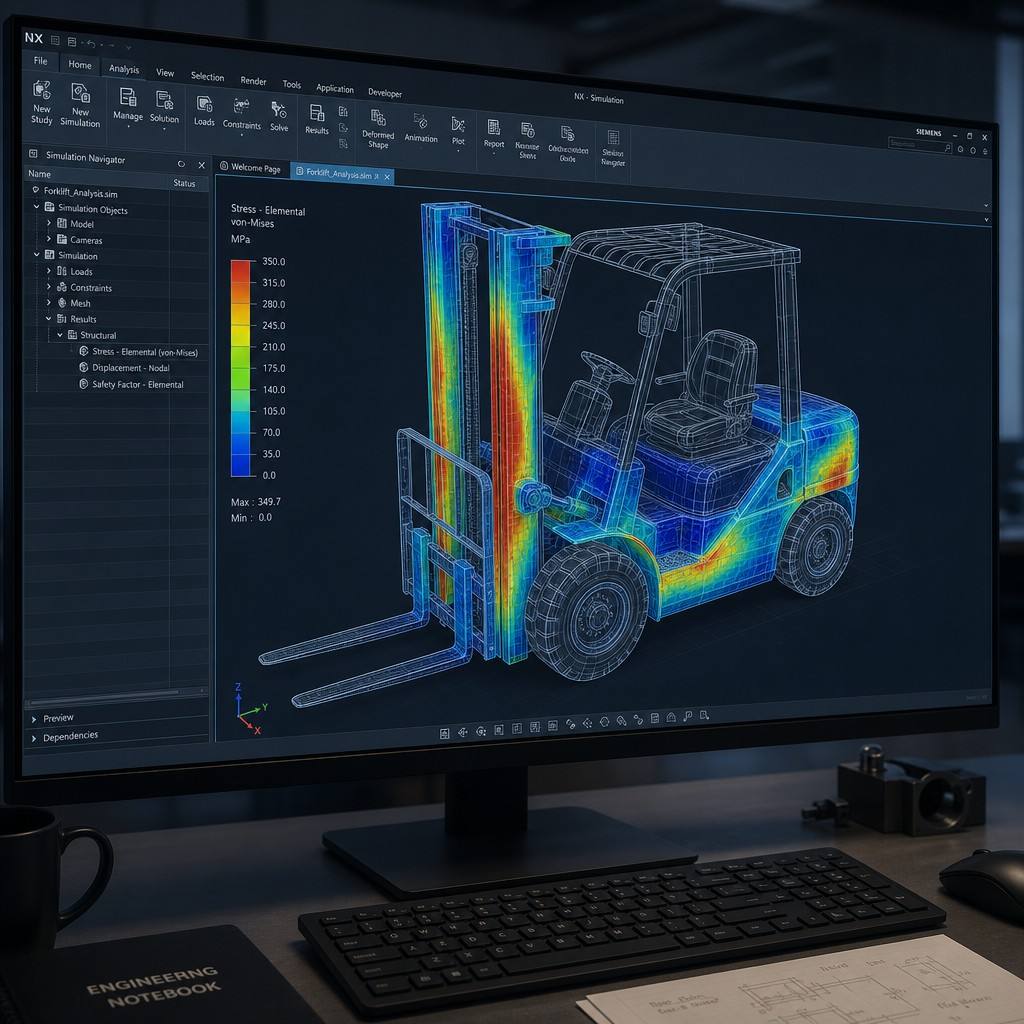Collapse the Structural tree node
The width and height of the screenshot is (1024, 1024).
click(x=60, y=334)
